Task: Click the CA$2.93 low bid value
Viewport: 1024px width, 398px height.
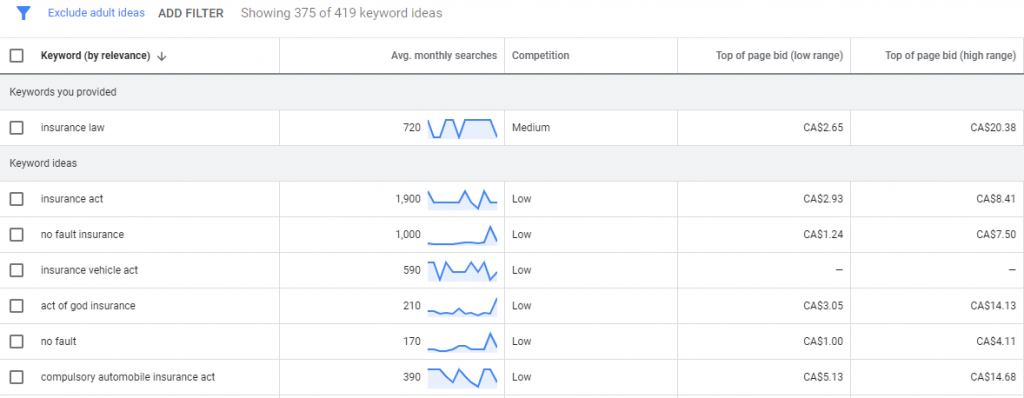Action: 823,199
